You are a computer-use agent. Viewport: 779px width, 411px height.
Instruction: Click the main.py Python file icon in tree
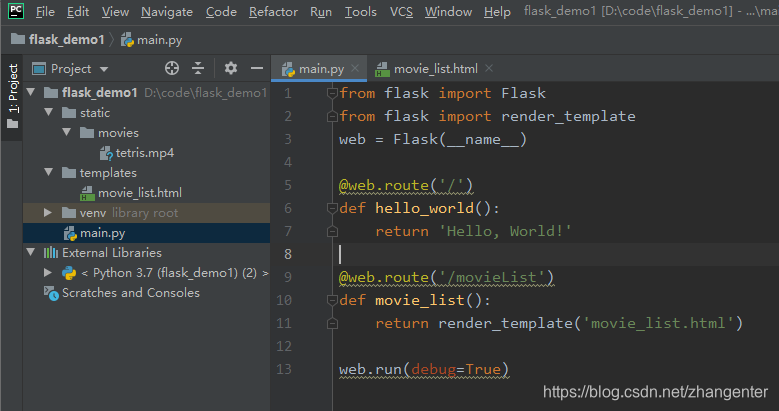[x=70, y=233]
